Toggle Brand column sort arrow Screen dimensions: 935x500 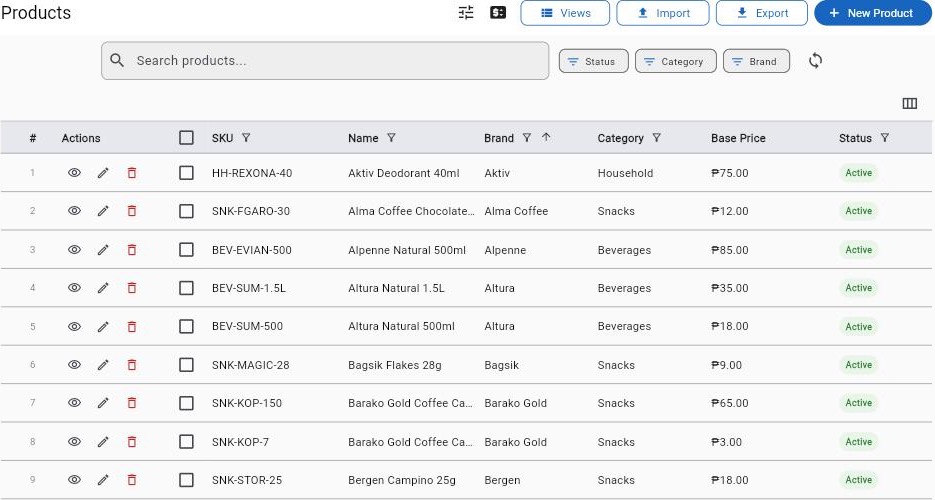(546, 137)
